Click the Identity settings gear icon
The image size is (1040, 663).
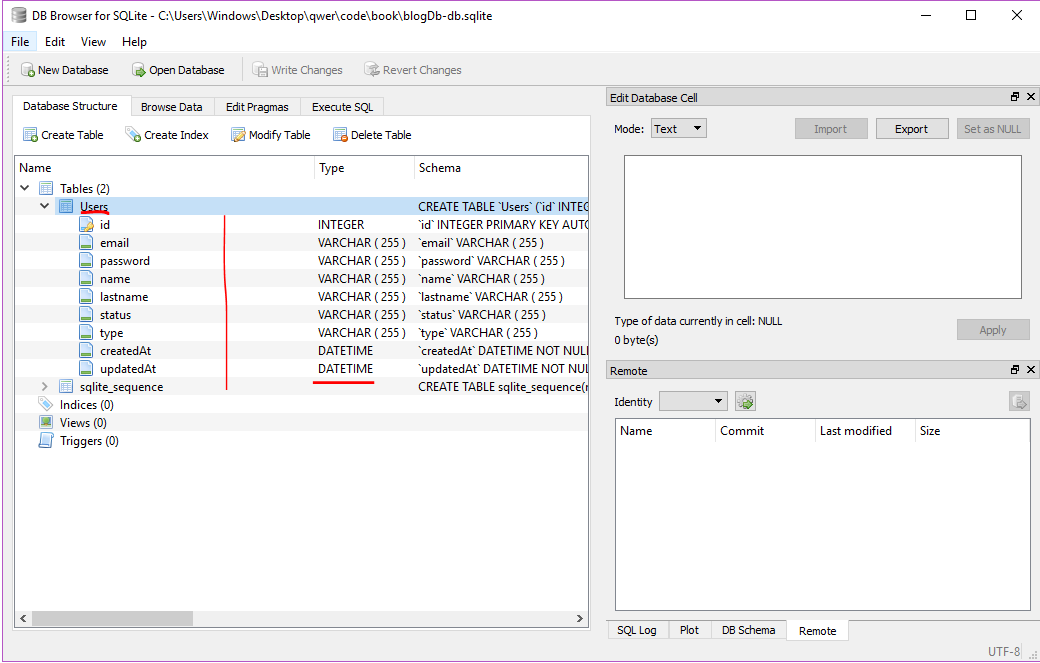(745, 400)
